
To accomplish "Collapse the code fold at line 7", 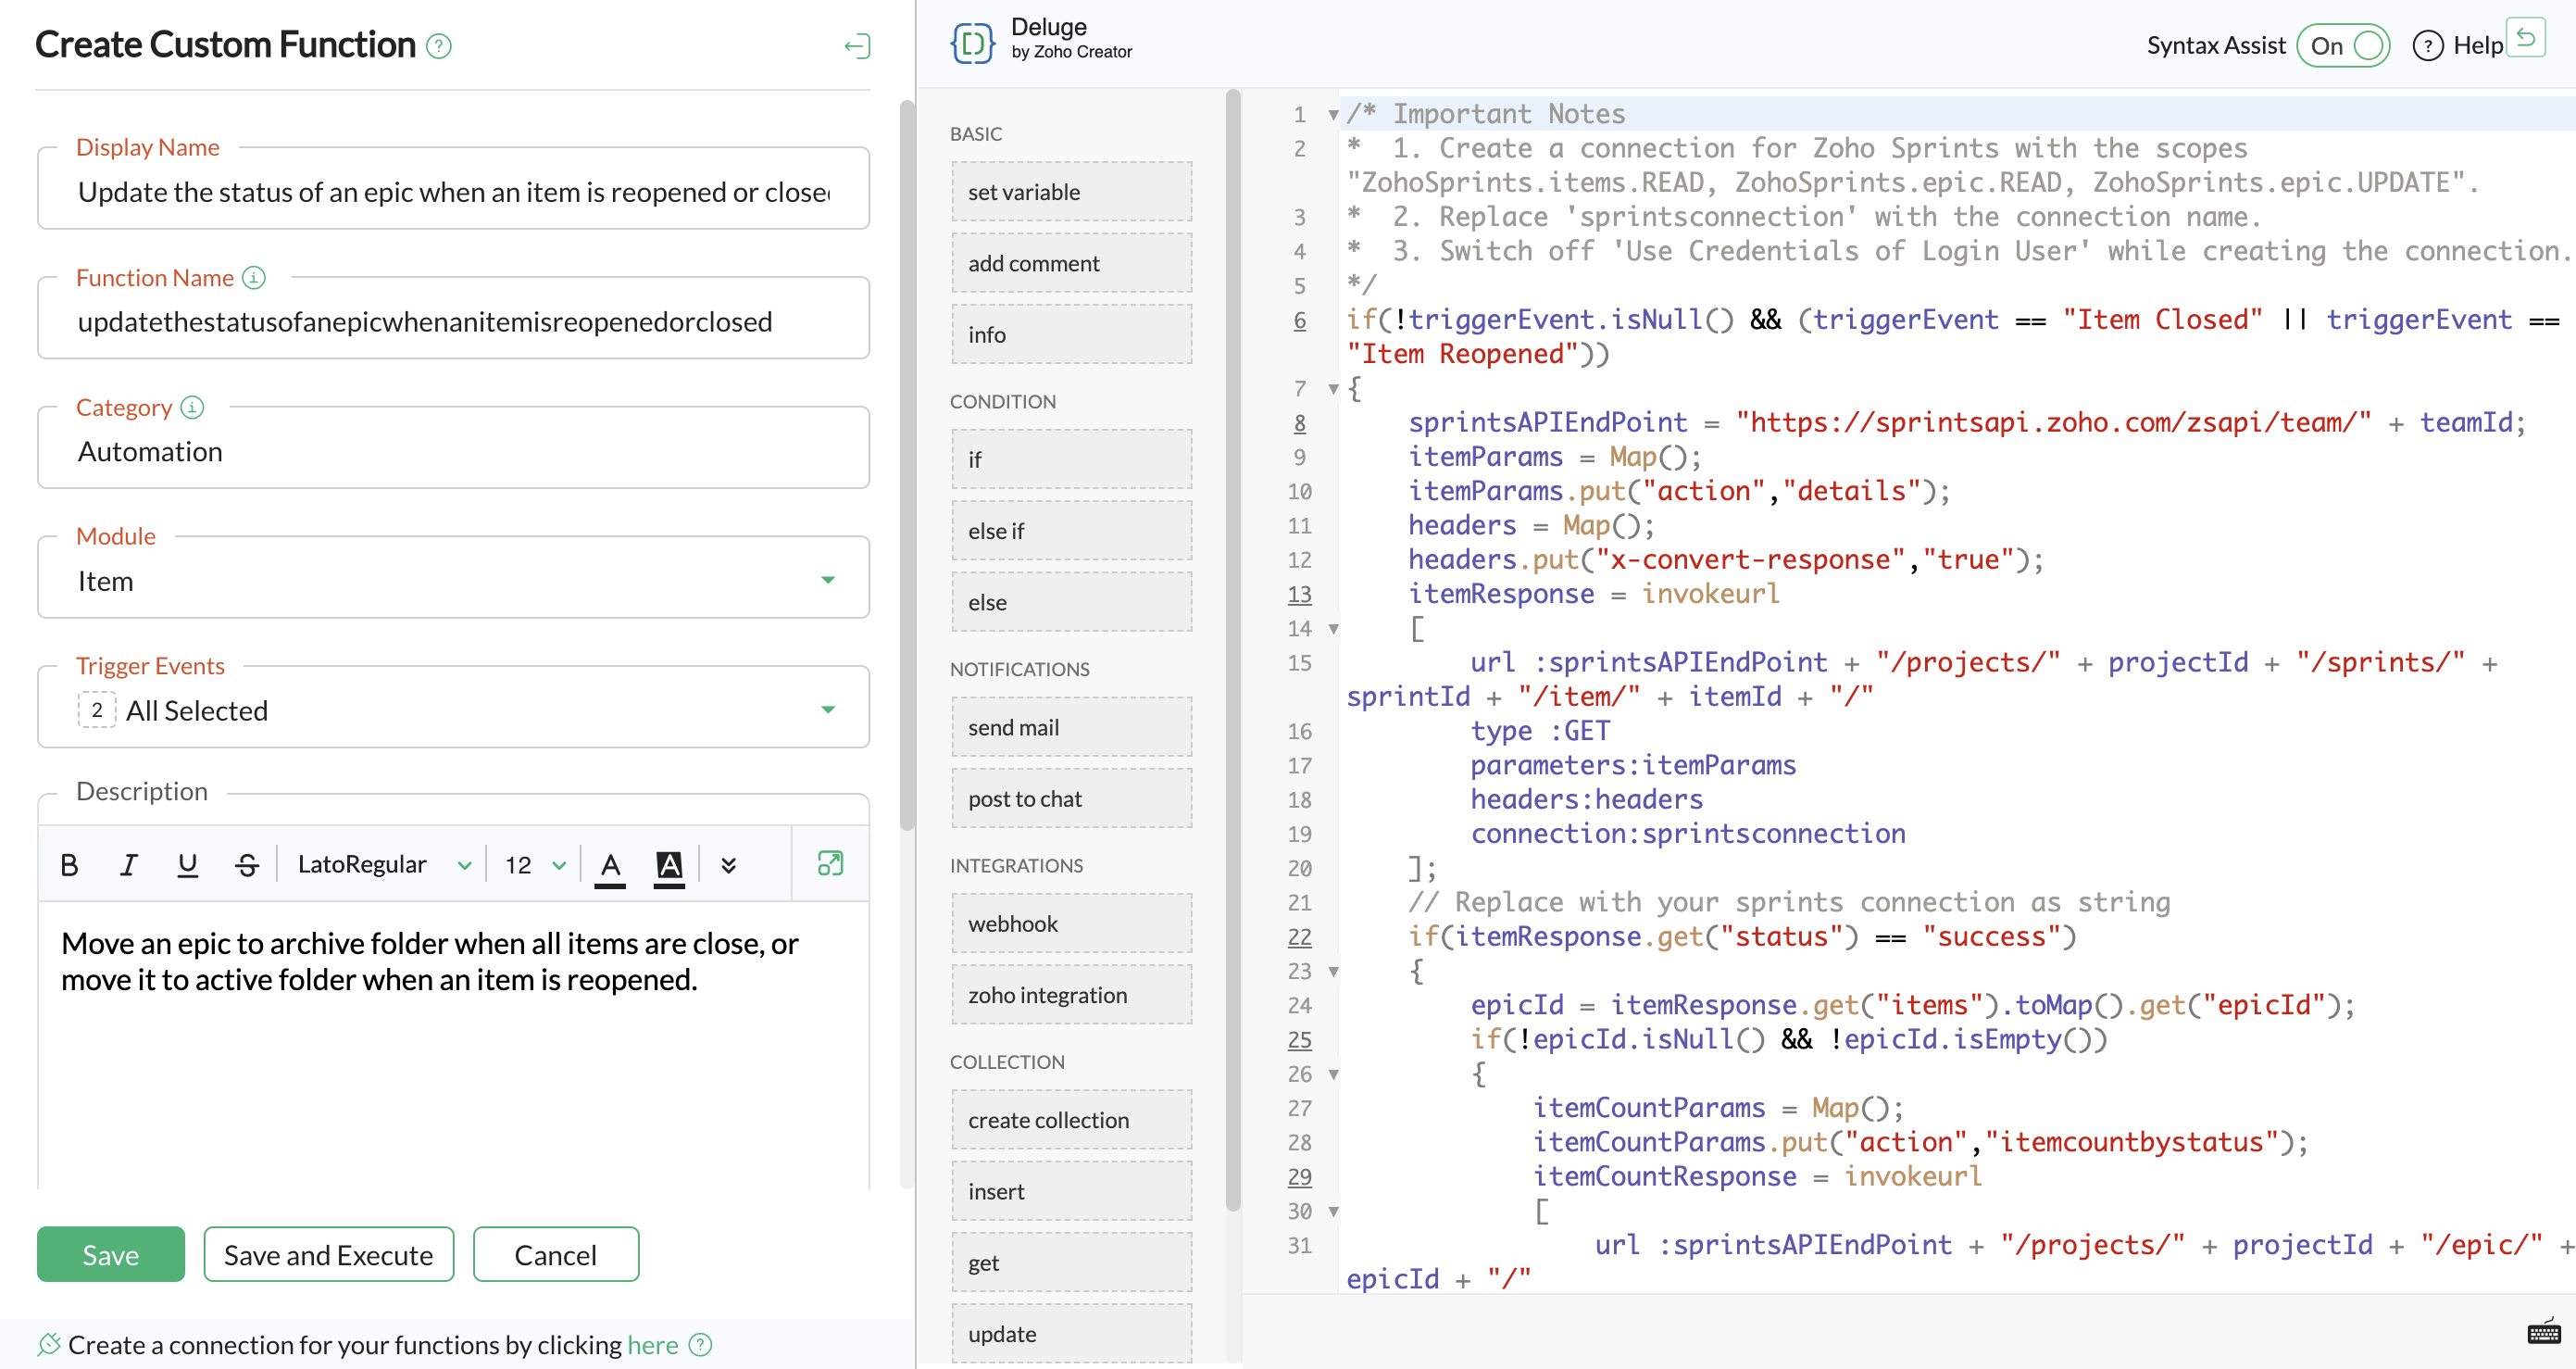I will point(1333,389).
